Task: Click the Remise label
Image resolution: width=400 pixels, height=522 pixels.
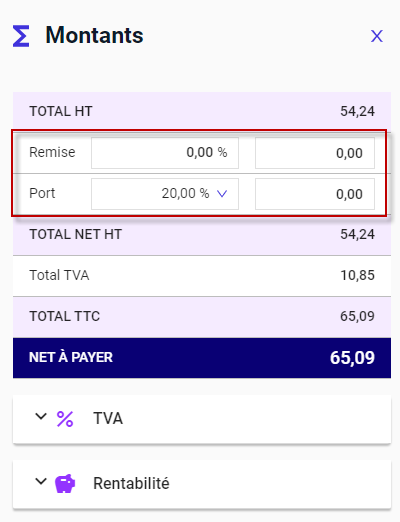Action: (x=52, y=152)
